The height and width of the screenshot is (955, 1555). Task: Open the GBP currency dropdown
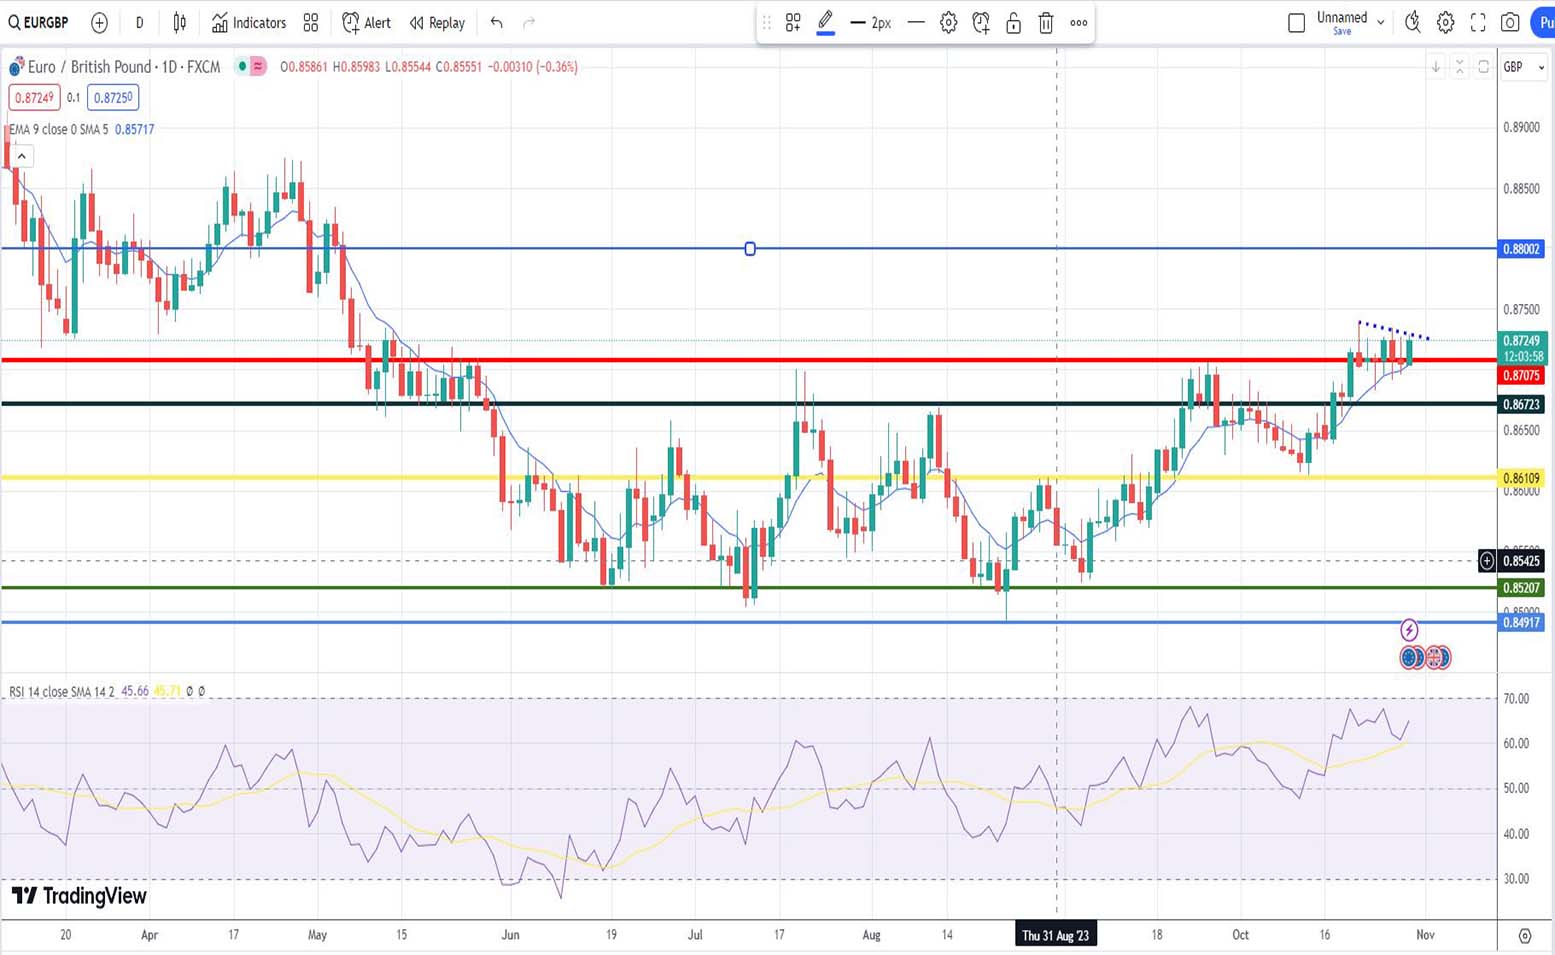coord(1523,67)
